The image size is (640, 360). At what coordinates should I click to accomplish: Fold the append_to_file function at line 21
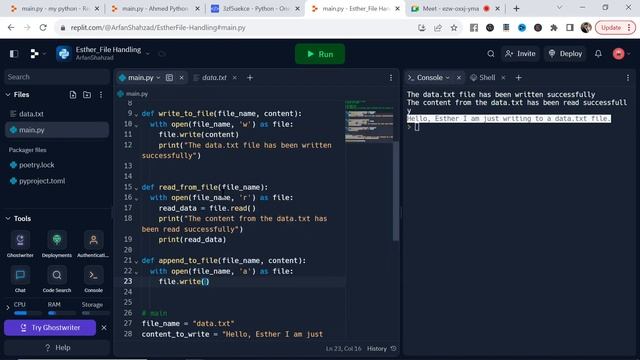136,261
